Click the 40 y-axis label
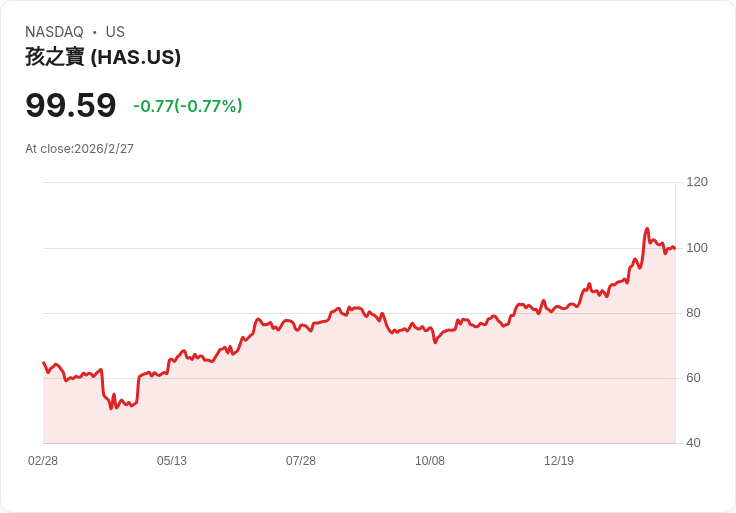 [x=693, y=443]
